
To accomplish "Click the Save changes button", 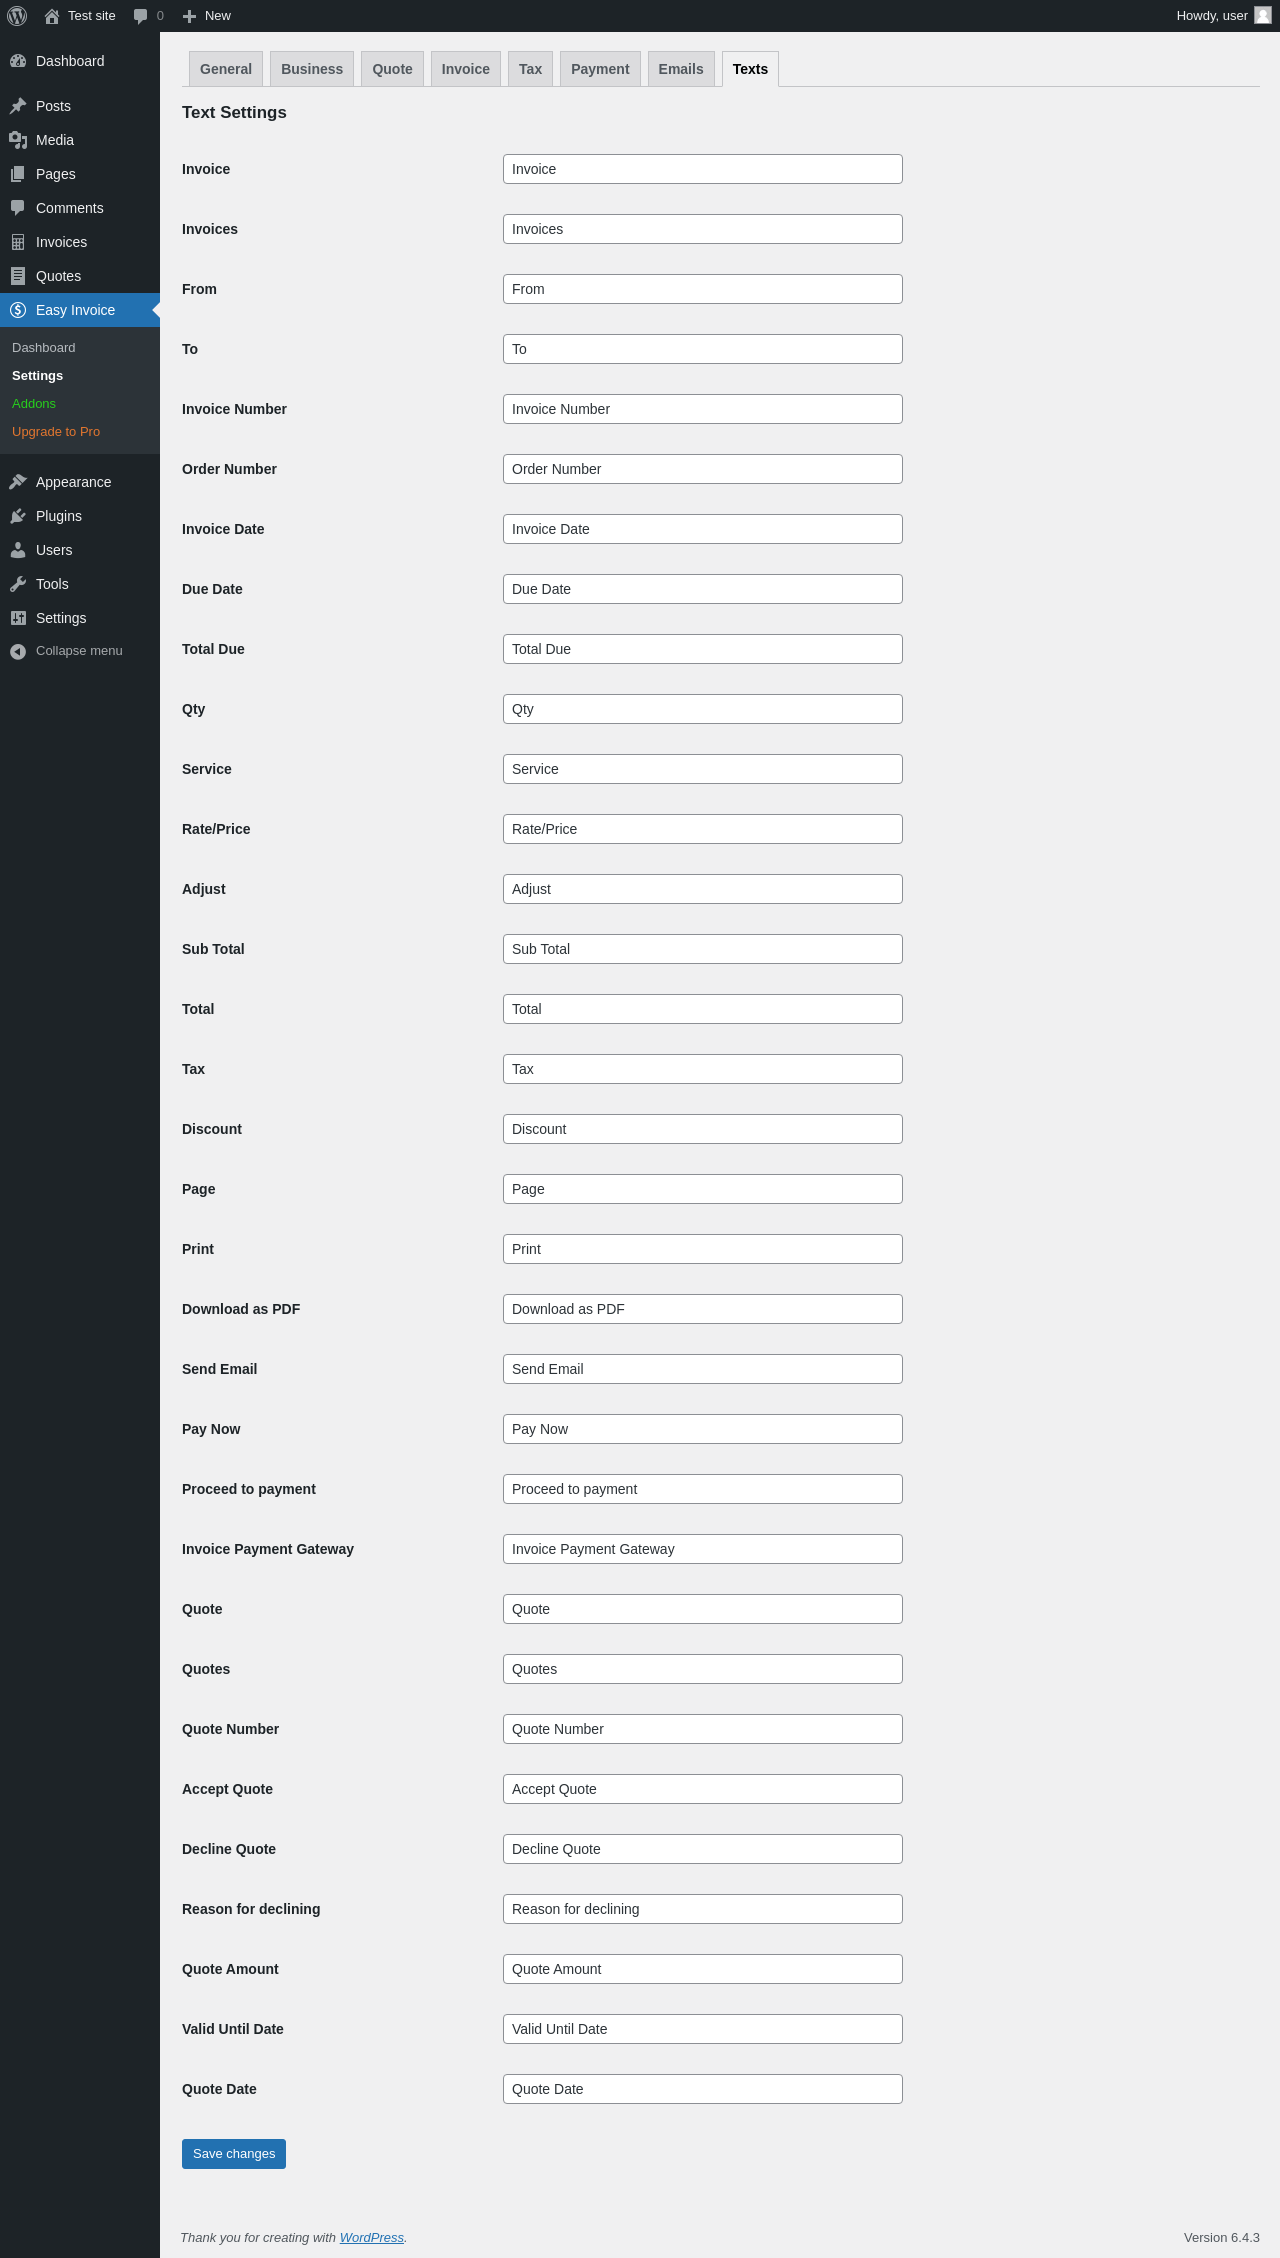I will click(234, 2153).
